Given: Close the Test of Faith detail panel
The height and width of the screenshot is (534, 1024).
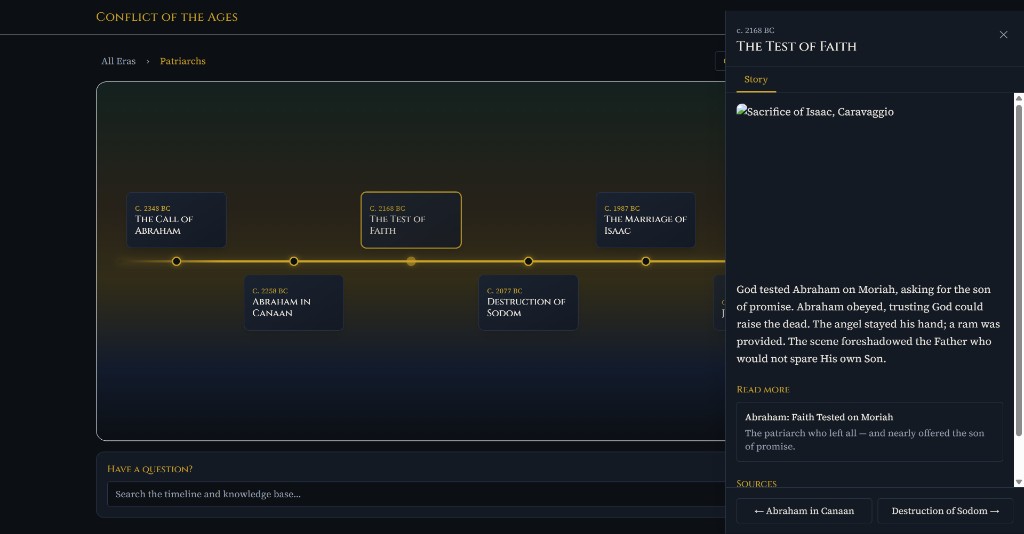Looking at the screenshot, I should (x=1003, y=35).
